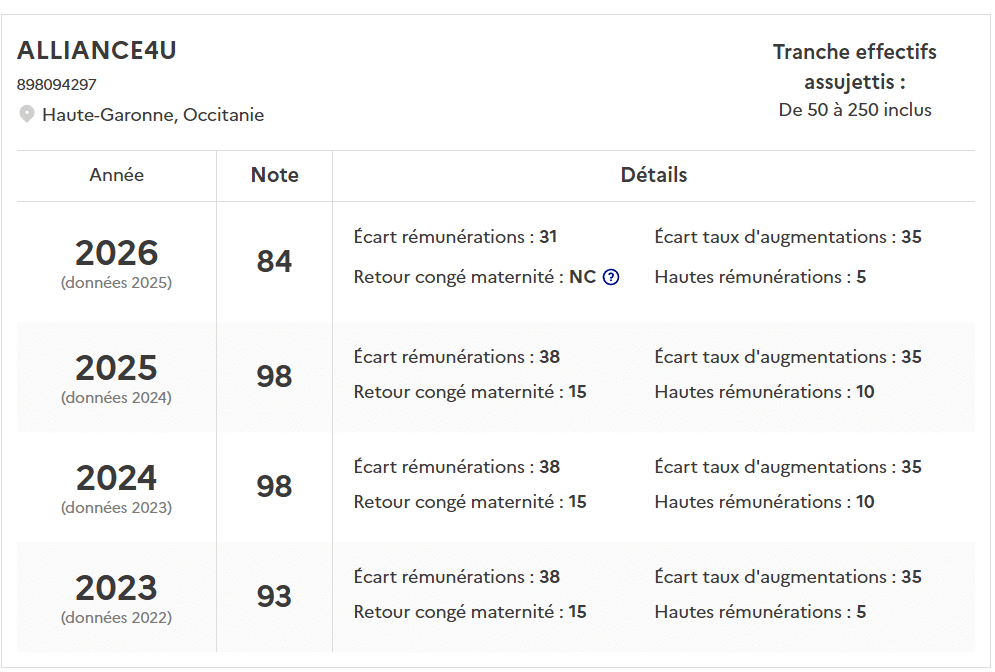Click the Tranche effectifs assujettis label

click(x=854, y=66)
